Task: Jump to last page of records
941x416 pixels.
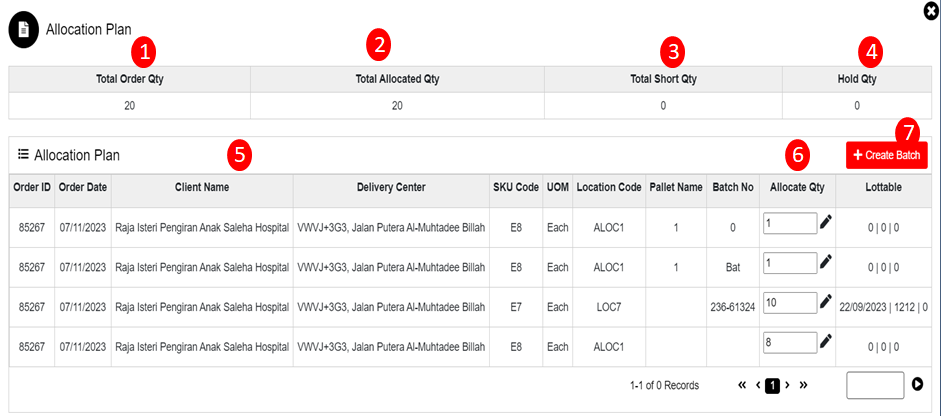Action: (803, 385)
